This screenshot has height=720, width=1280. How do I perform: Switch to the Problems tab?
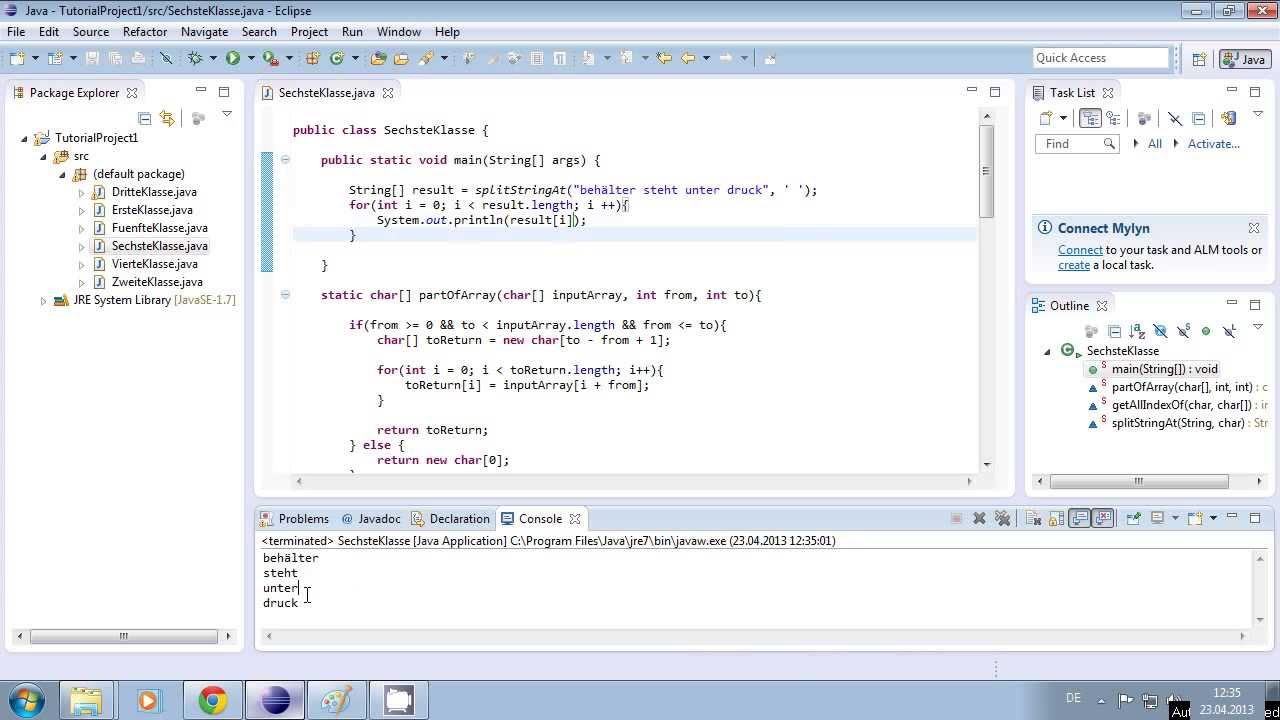point(294,519)
